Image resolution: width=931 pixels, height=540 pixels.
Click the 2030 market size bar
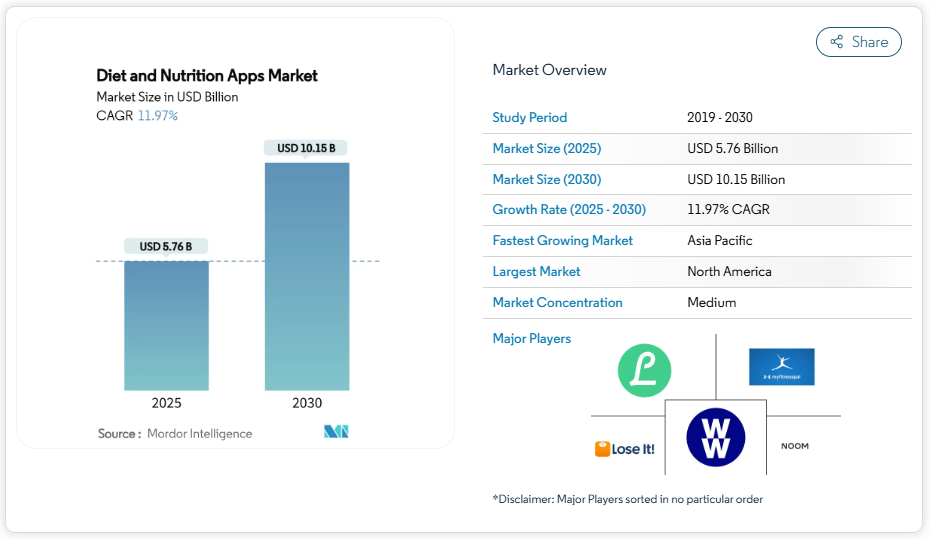[x=307, y=276]
